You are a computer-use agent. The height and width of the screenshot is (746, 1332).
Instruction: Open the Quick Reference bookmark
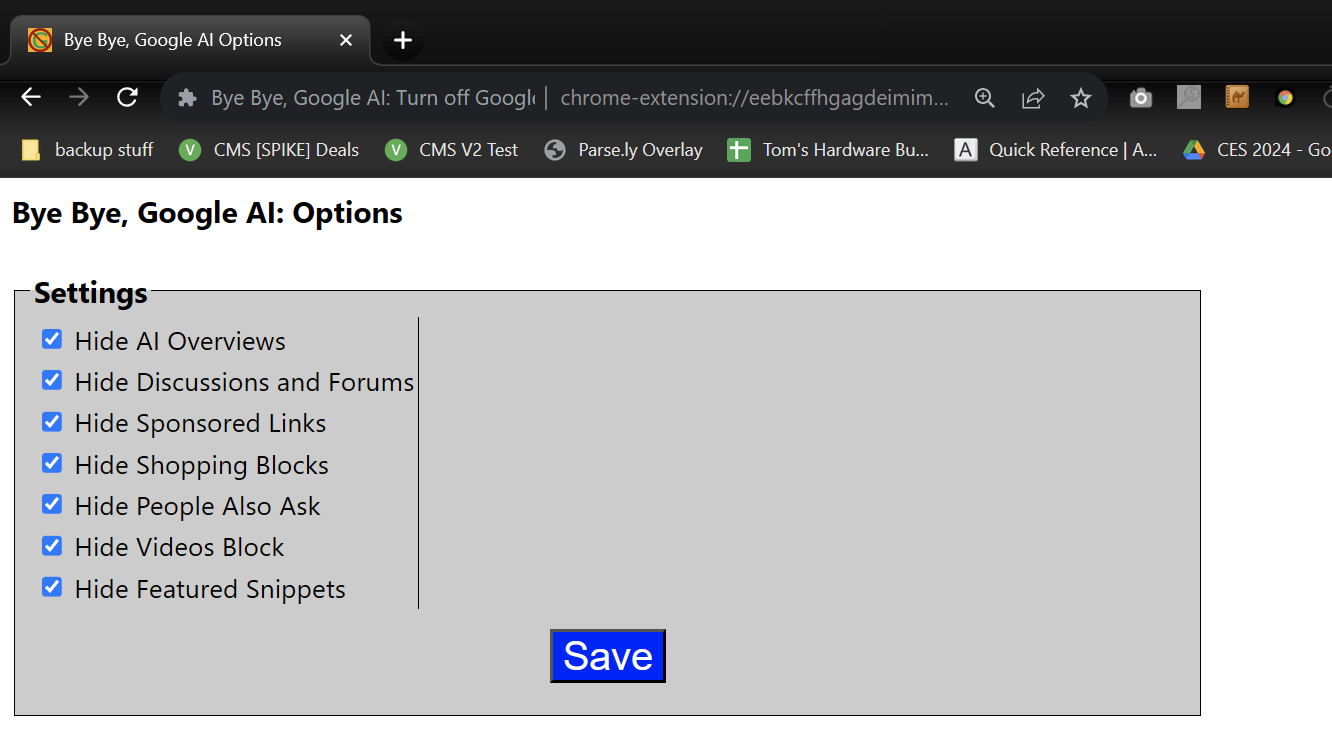tap(1056, 150)
